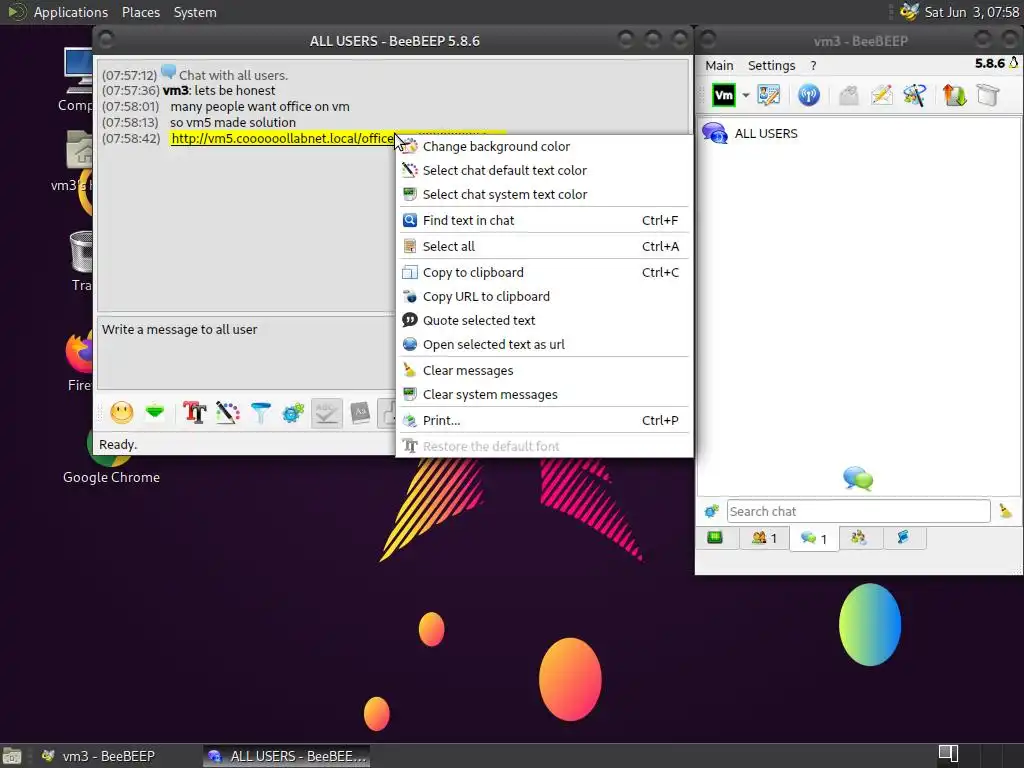Choose Select all from context menu
This screenshot has width=1024, height=768.
coord(543,246)
